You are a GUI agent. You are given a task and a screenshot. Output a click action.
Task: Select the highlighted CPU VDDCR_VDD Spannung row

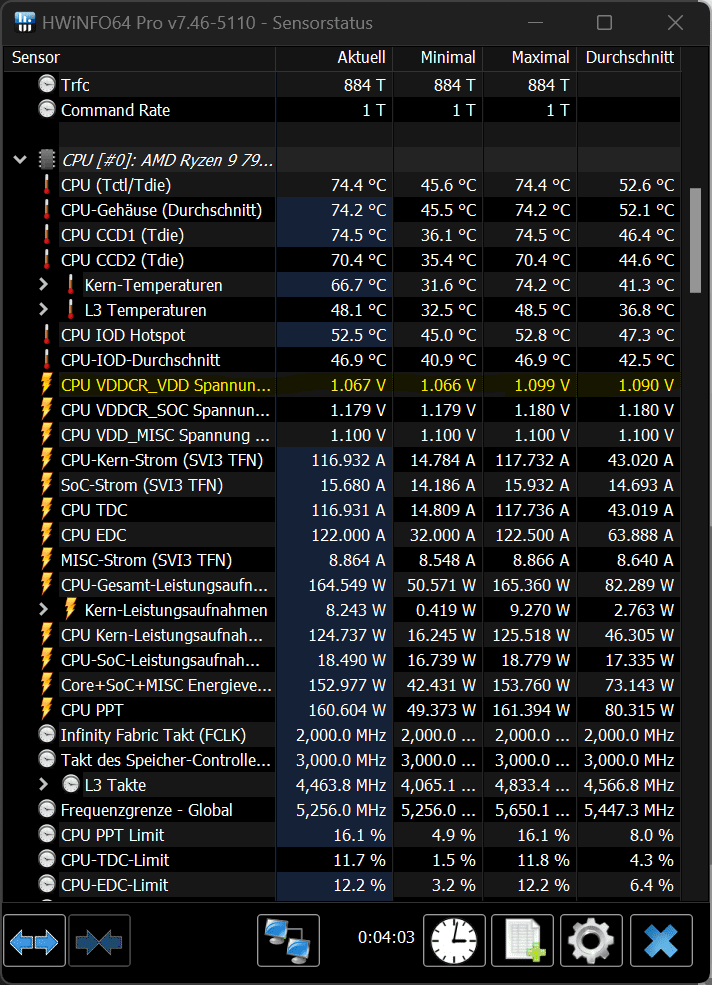tap(166, 385)
